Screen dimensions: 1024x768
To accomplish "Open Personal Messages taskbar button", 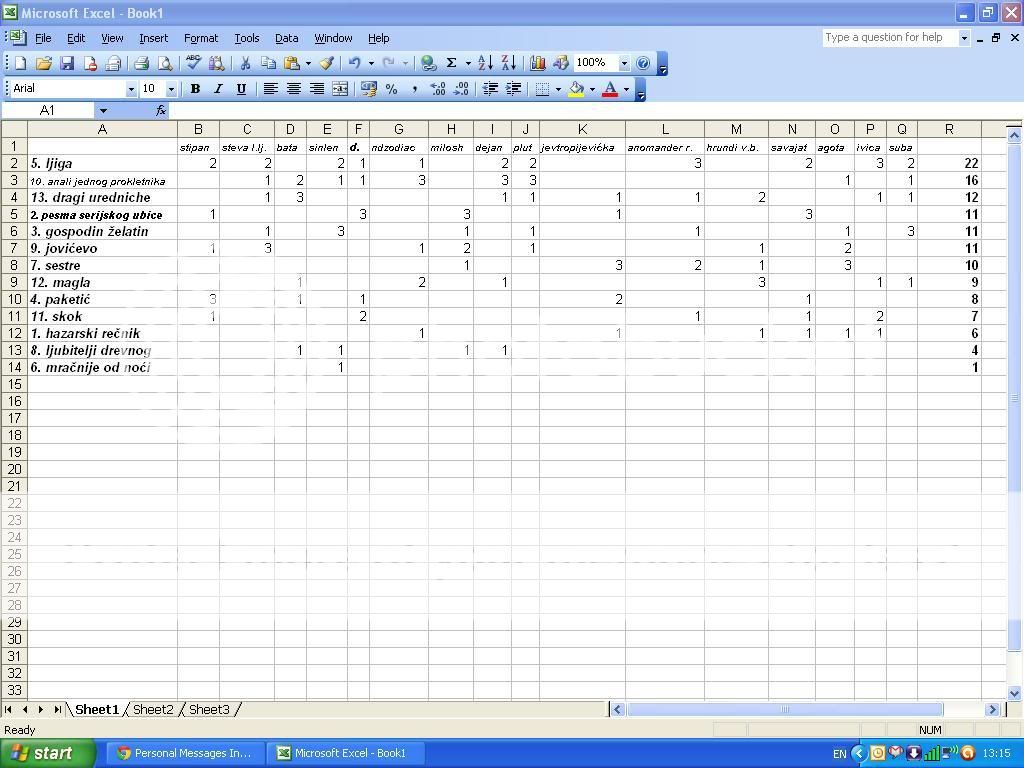I will (185, 753).
